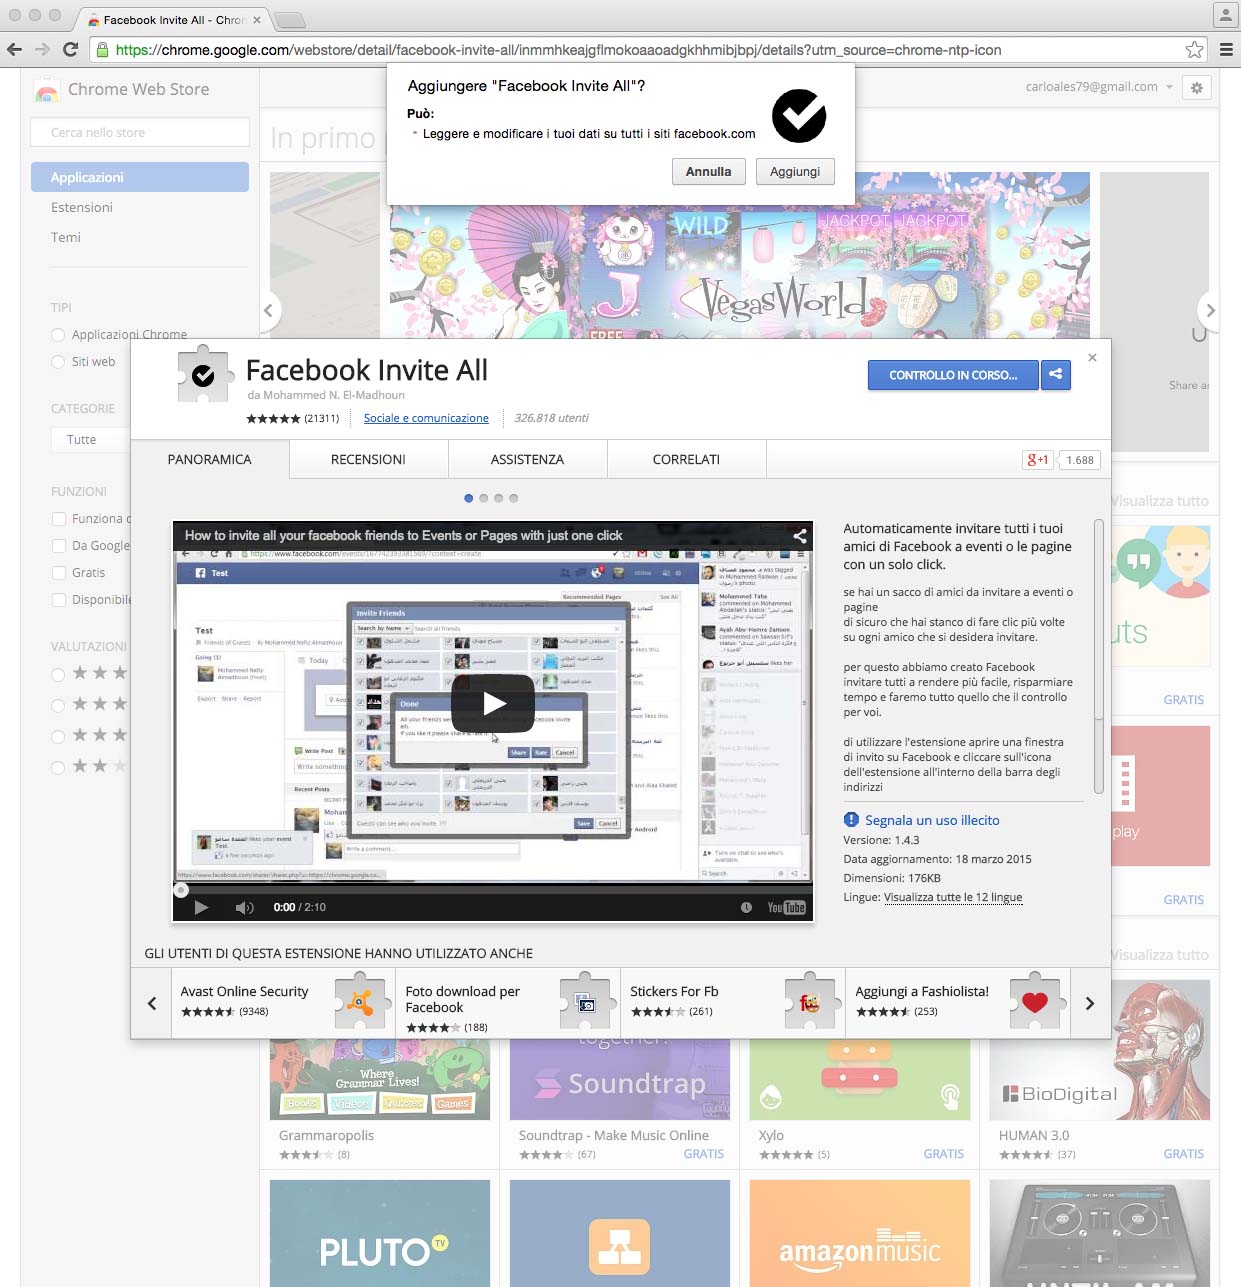Share extension with share icon button
This screenshot has width=1241, height=1287.
(x=1055, y=375)
